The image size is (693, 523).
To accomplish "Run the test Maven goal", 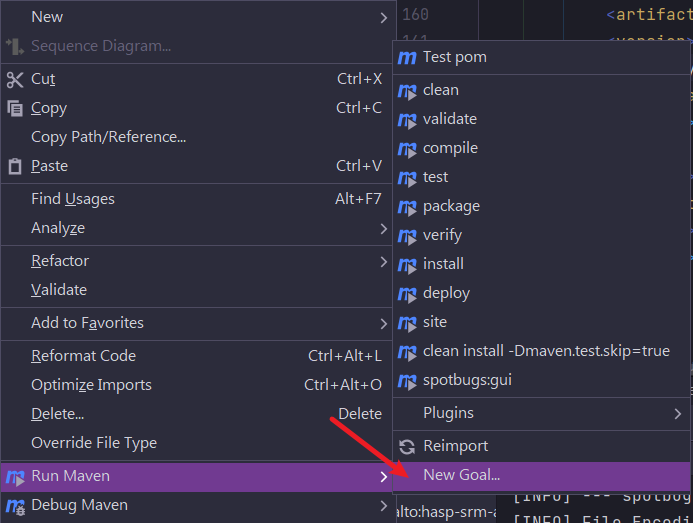I will 541,178.
